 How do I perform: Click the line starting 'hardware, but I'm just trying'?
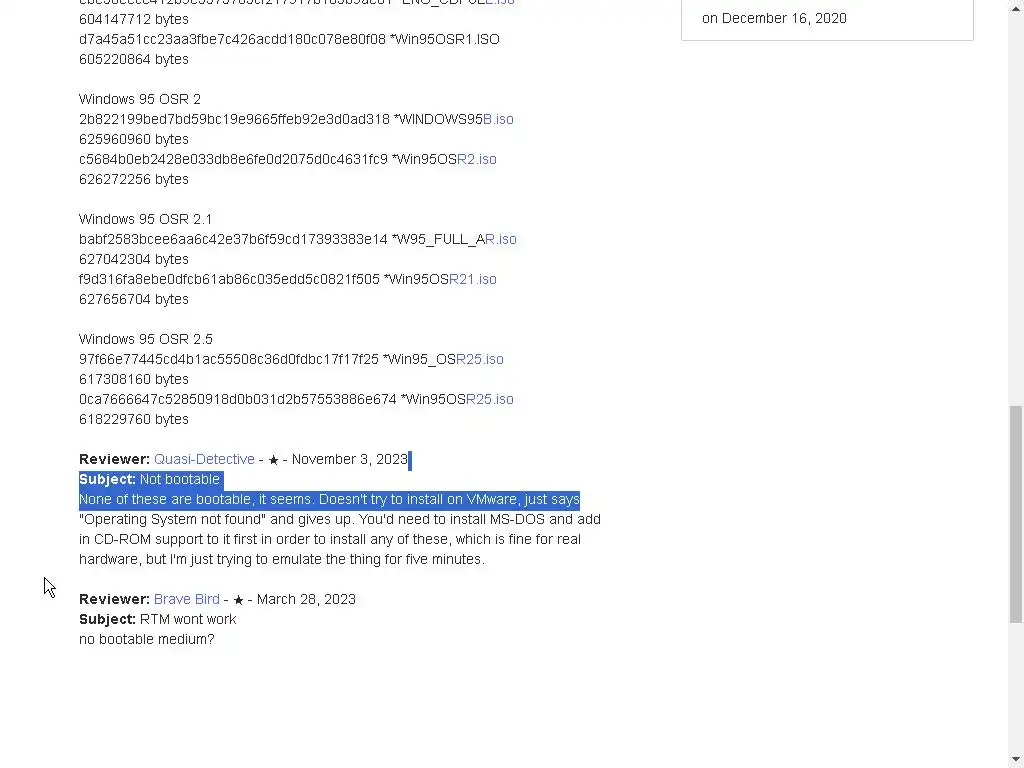pos(281,559)
